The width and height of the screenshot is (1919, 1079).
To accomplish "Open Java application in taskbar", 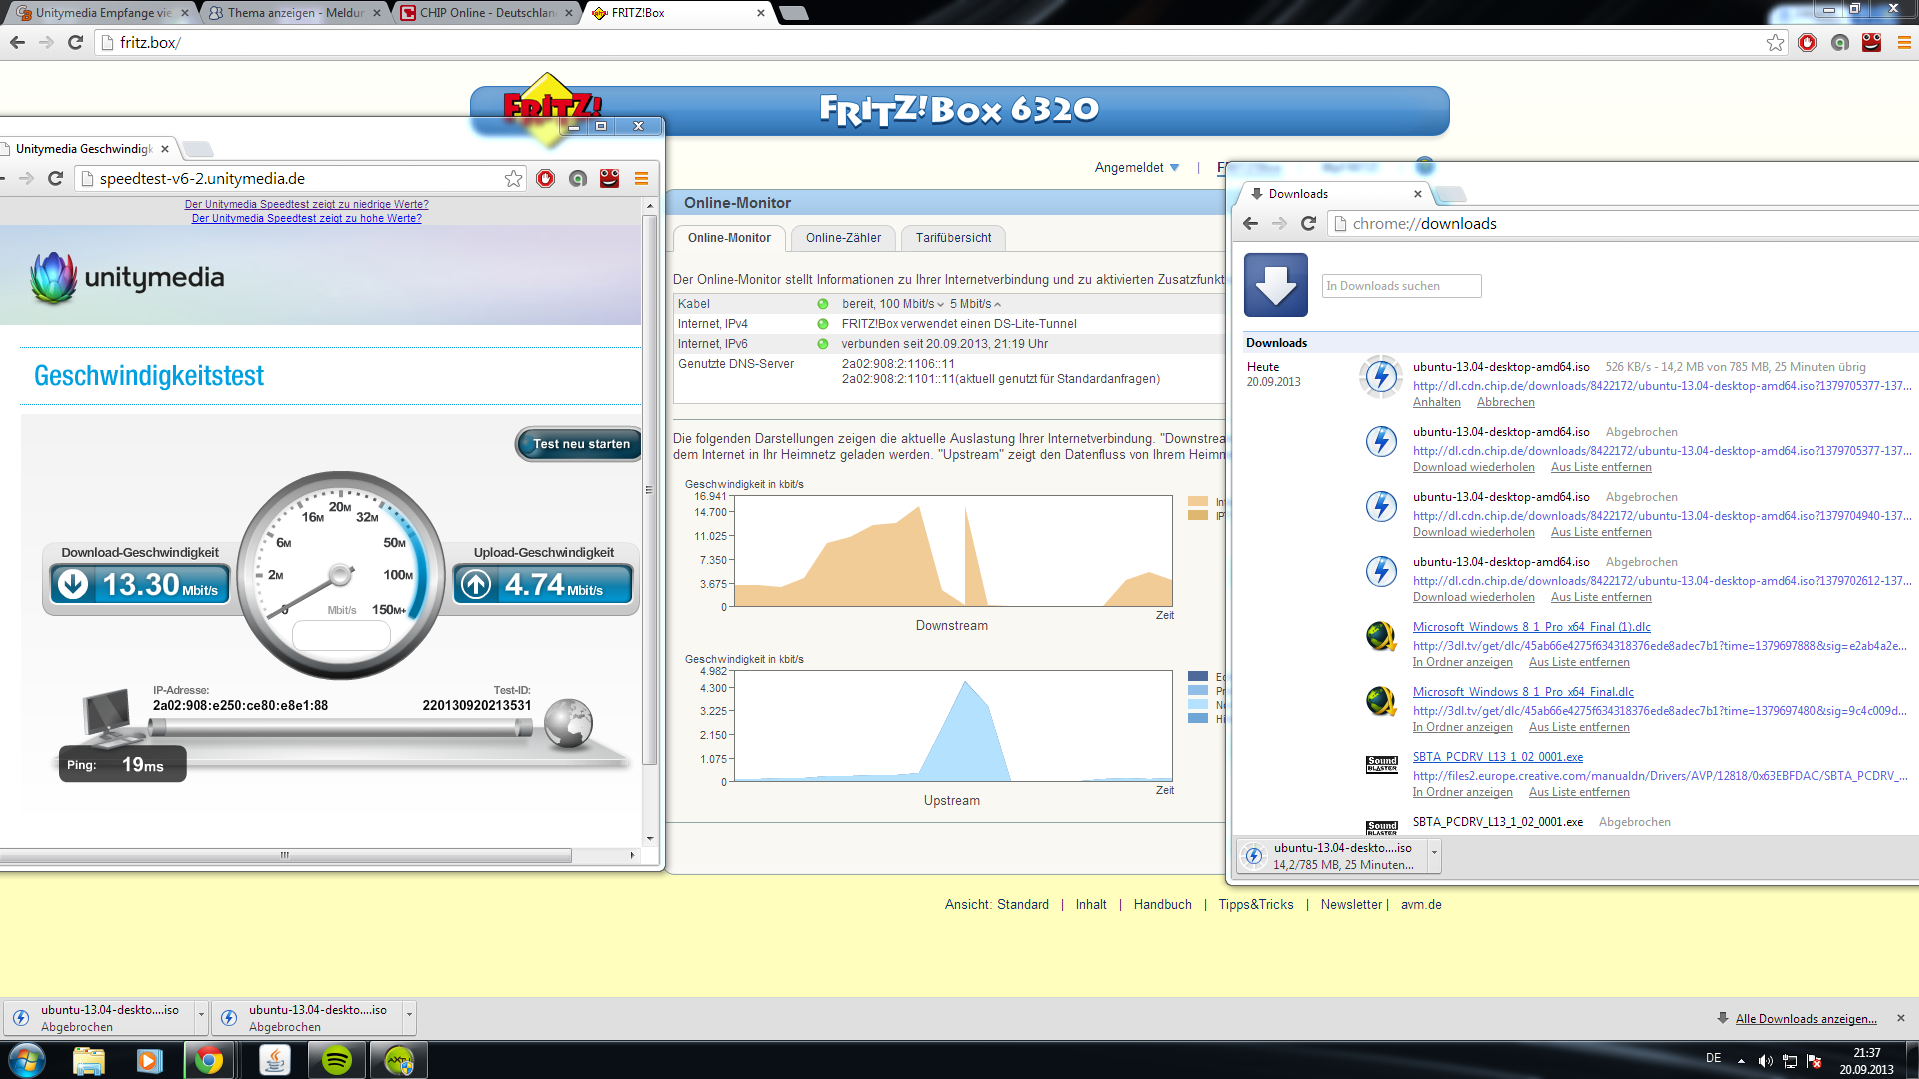I will pos(274,1060).
